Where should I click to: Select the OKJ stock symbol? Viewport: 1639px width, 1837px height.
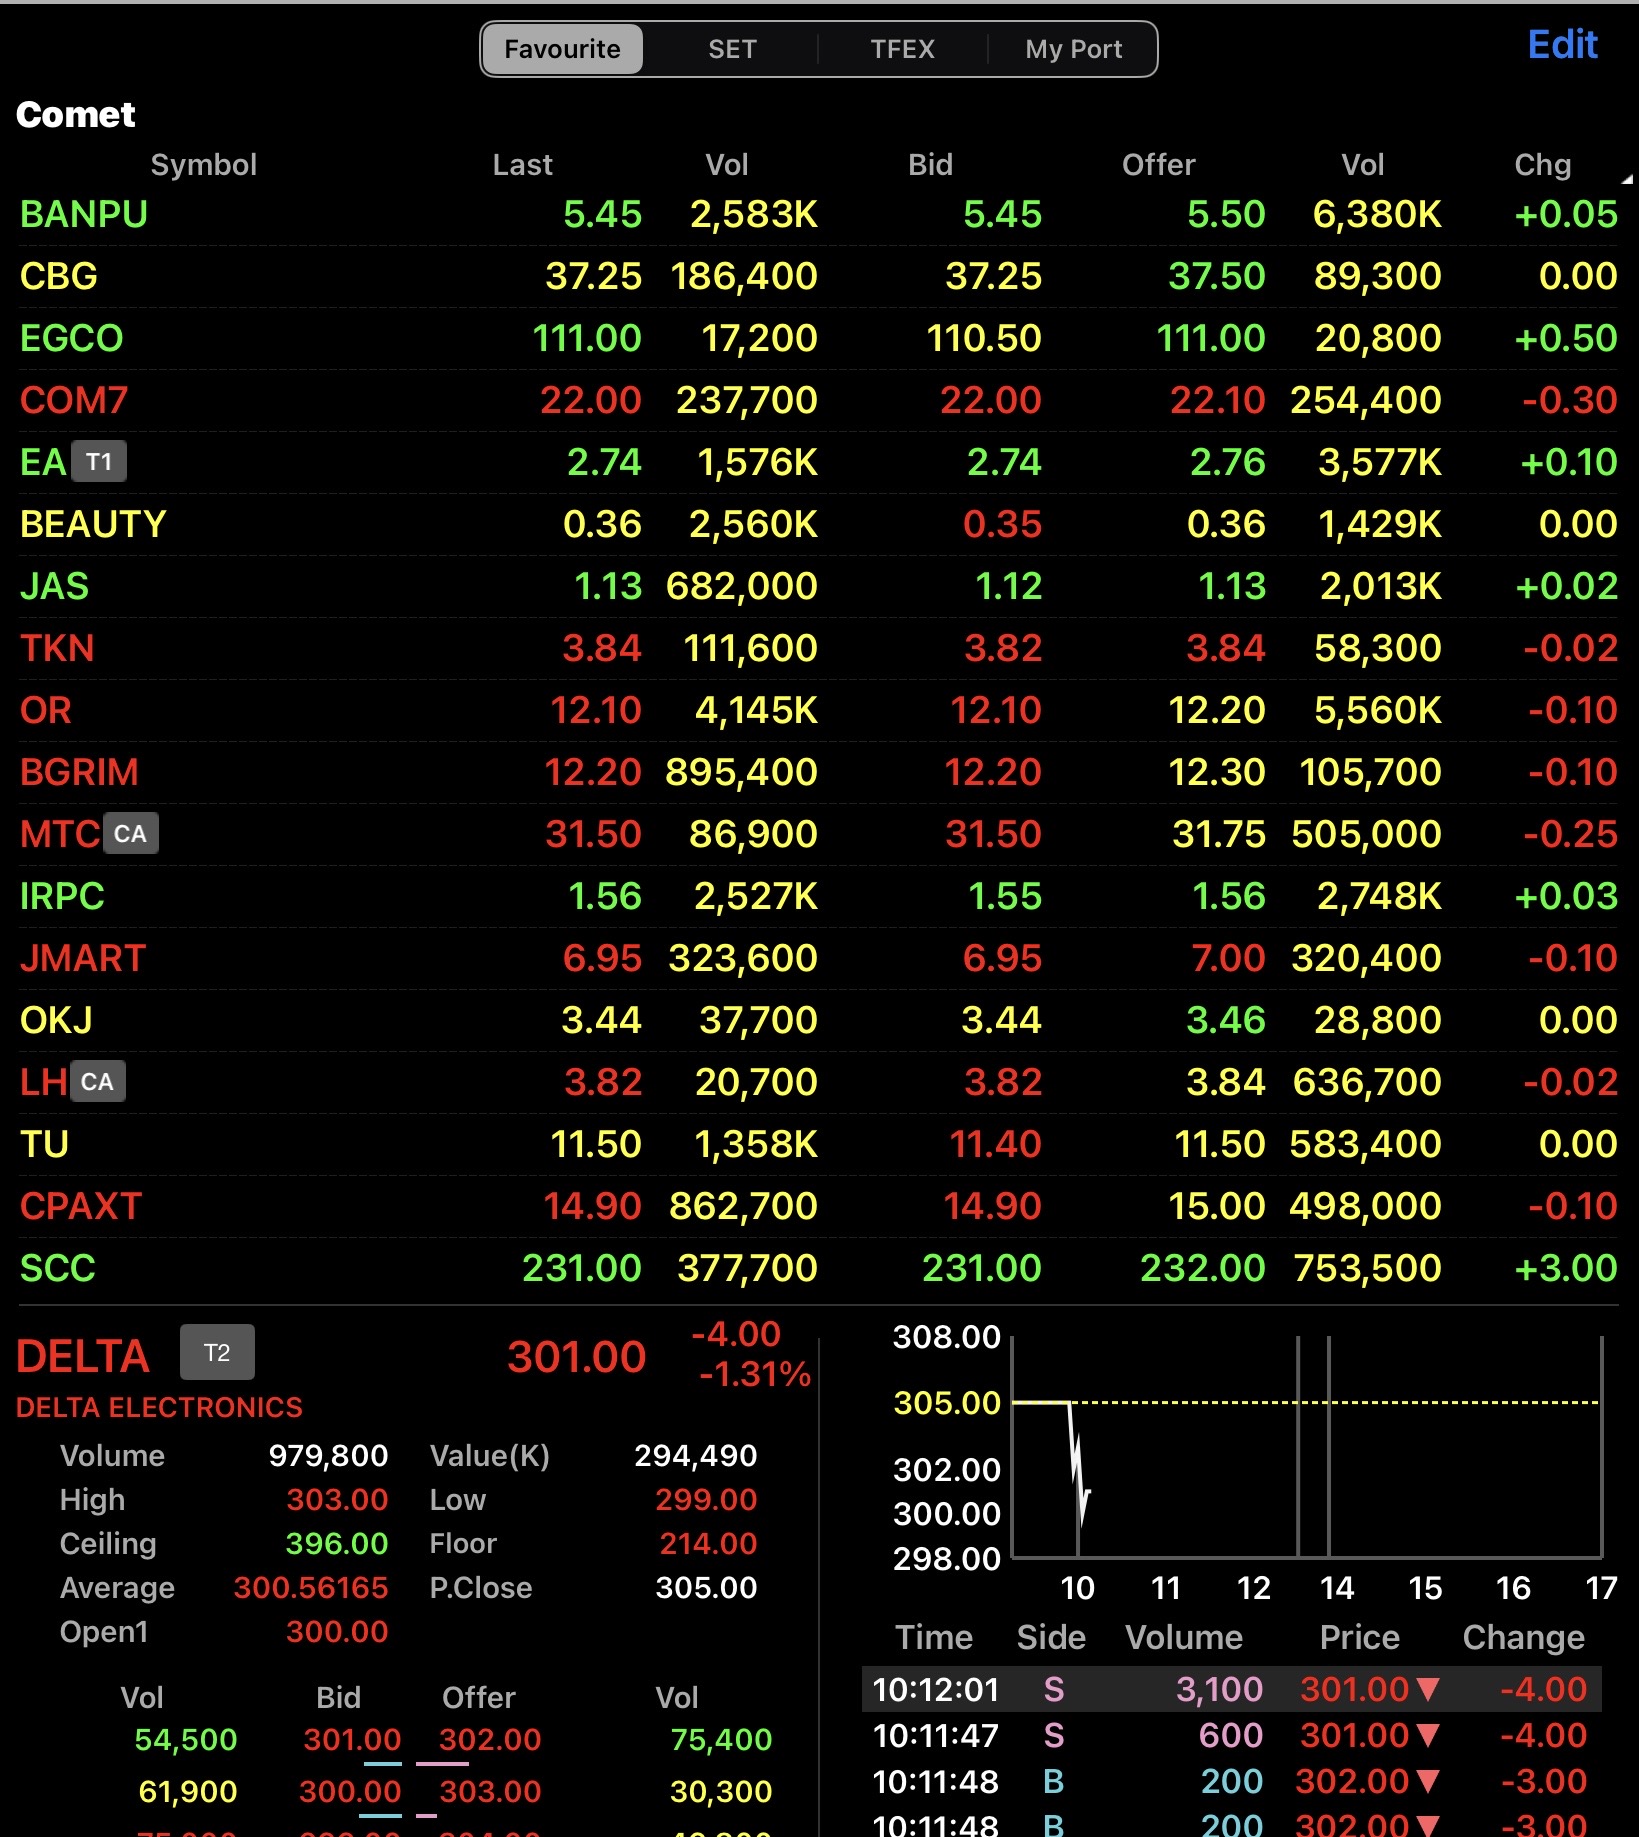click(56, 1020)
